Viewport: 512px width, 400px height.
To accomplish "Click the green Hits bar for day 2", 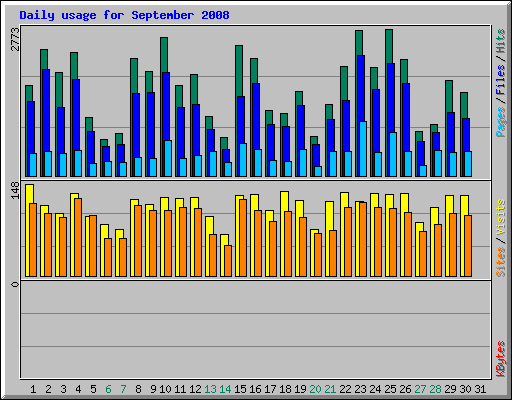I will click(44, 59).
